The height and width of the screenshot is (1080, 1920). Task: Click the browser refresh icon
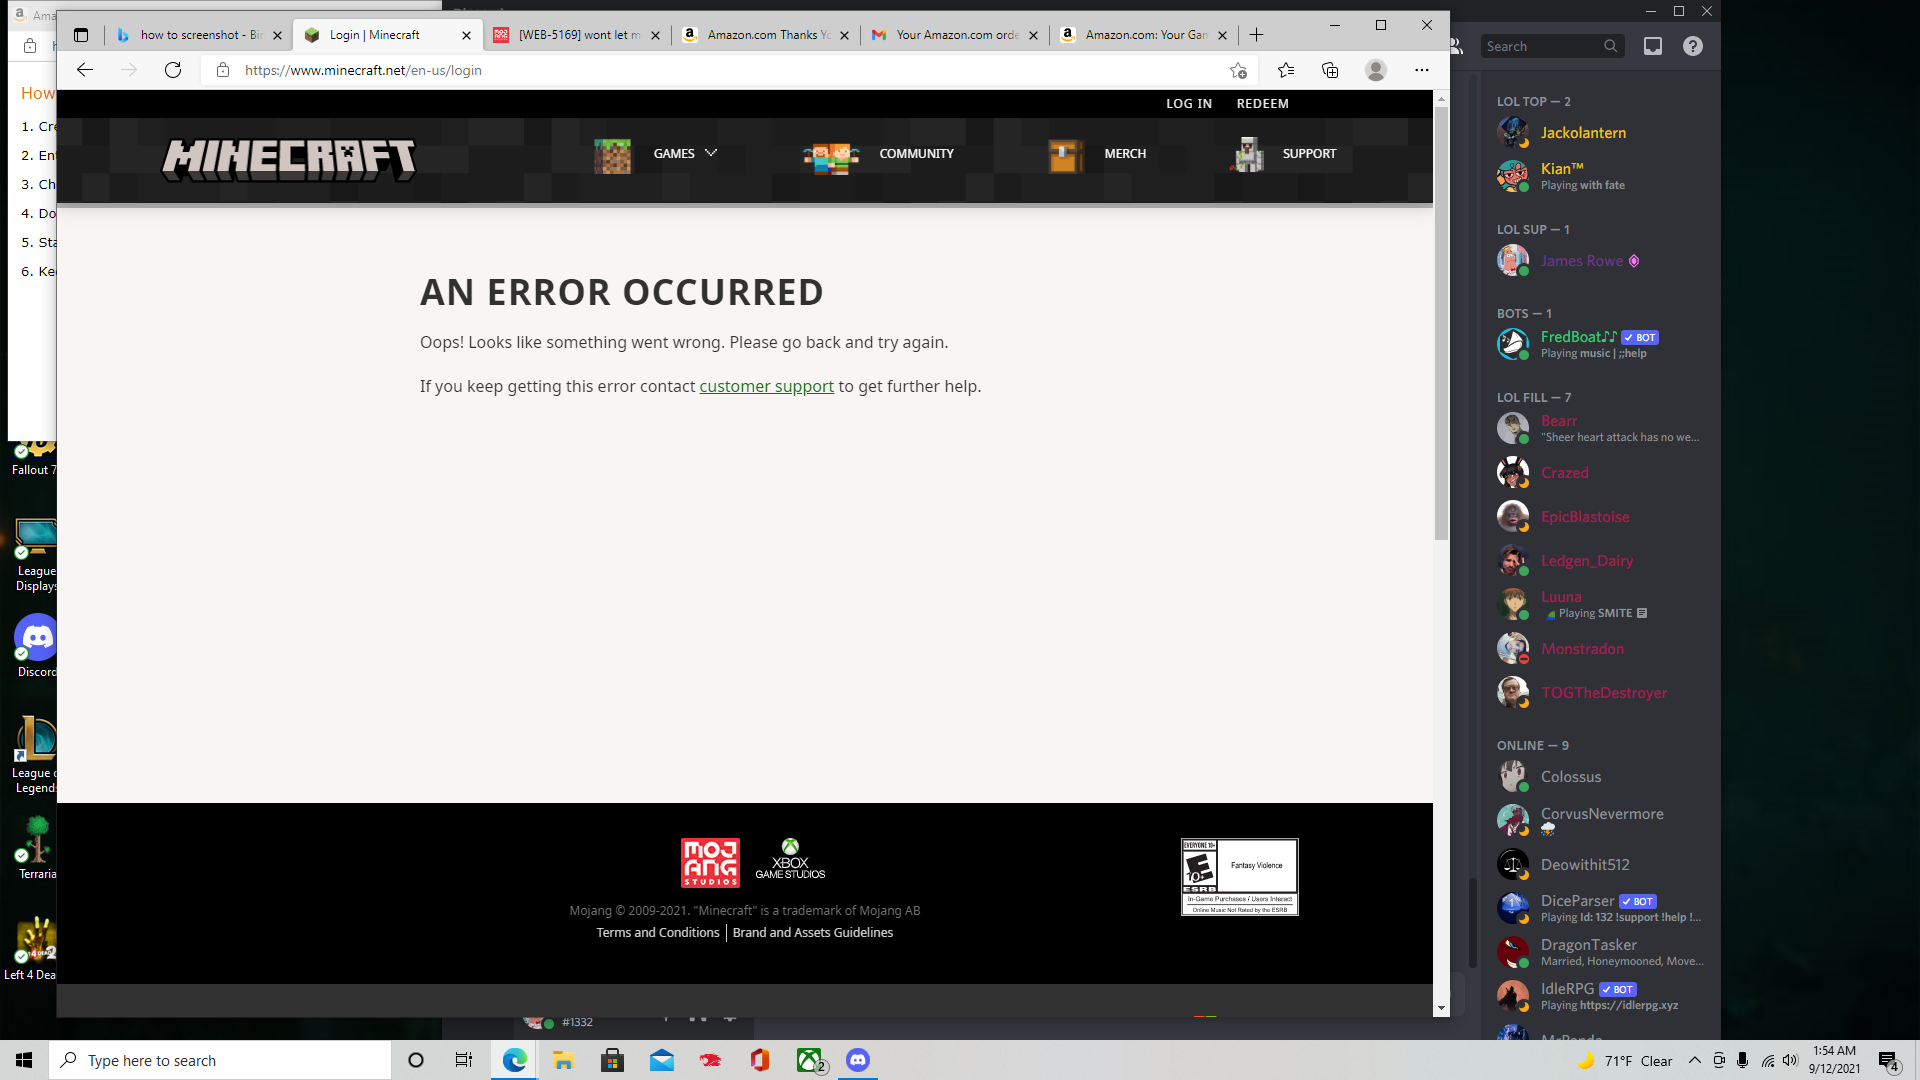(173, 70)
